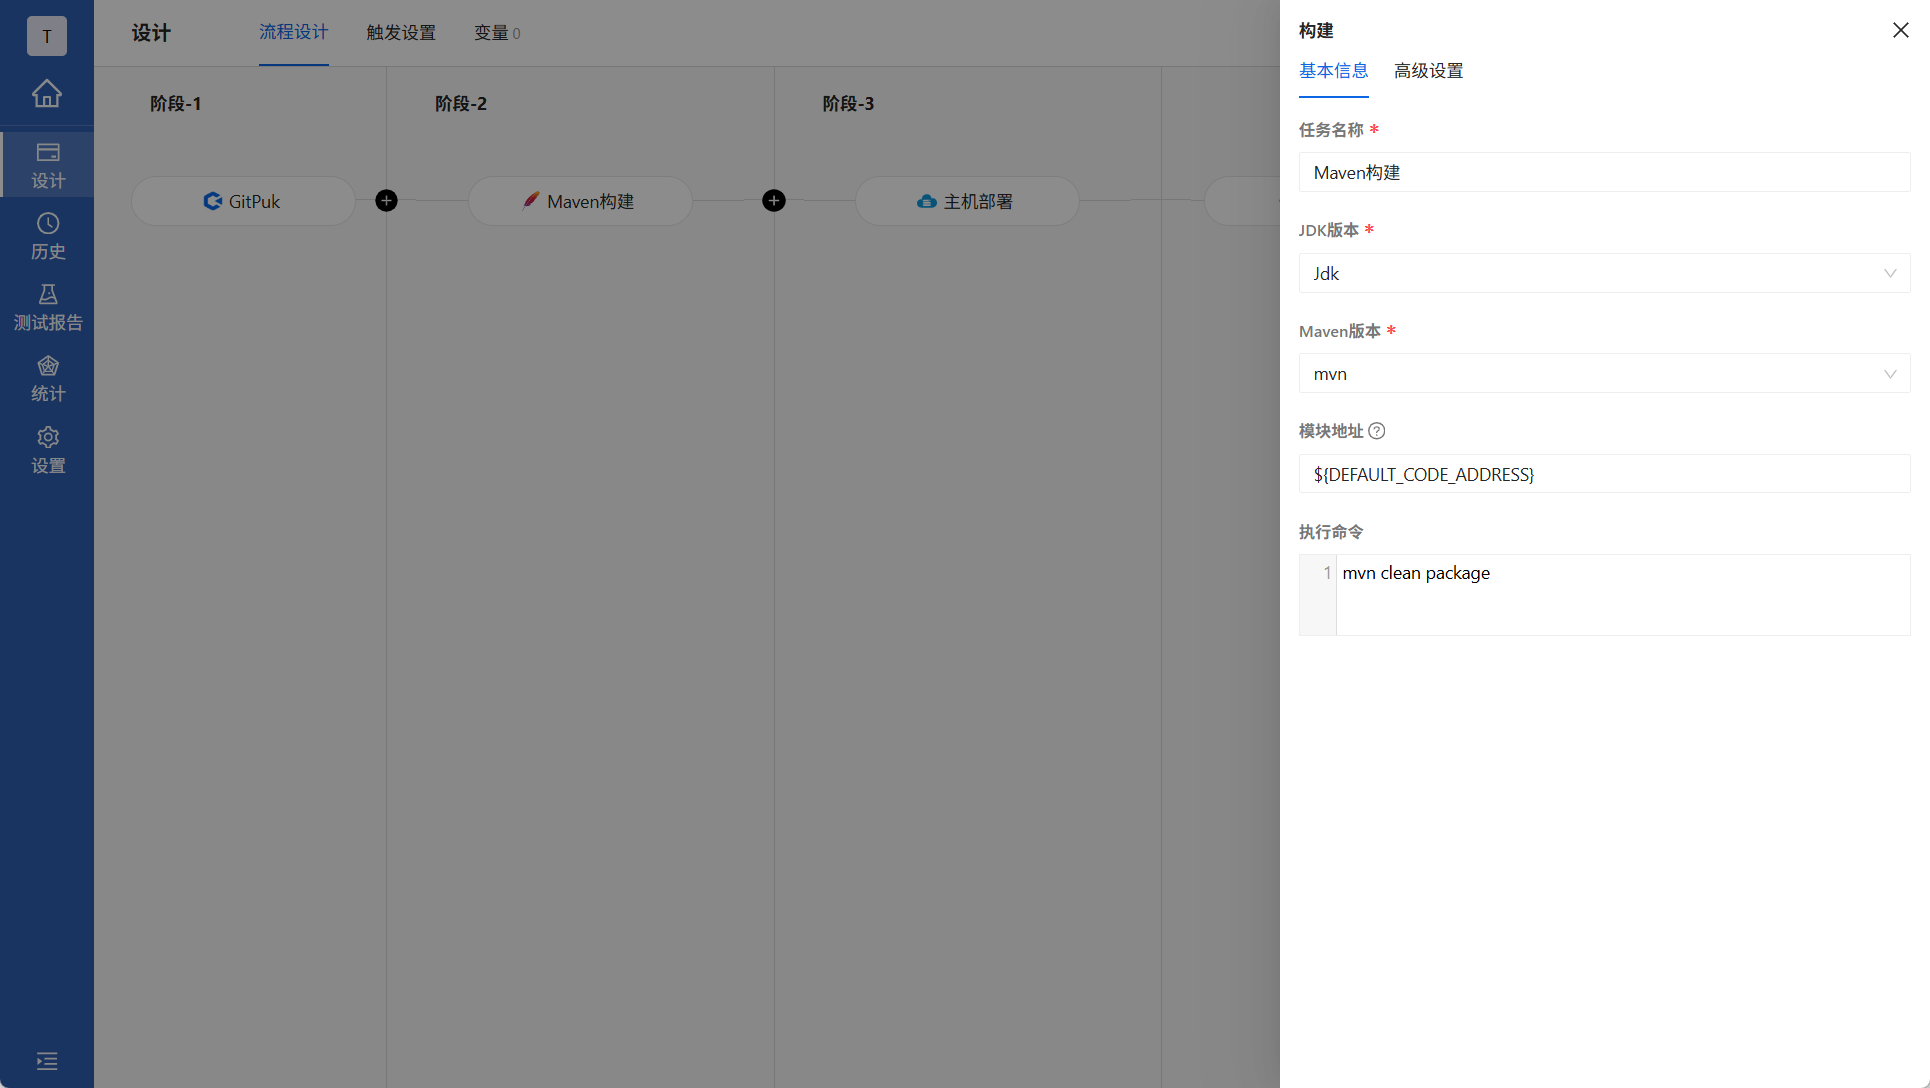Open the 历史 history clock icon

point(47,236)
